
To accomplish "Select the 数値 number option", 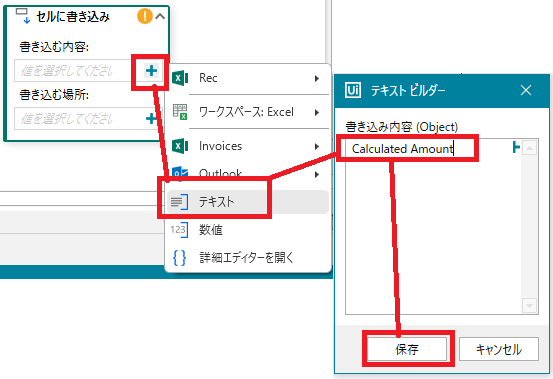I will [x=248, y=230].
